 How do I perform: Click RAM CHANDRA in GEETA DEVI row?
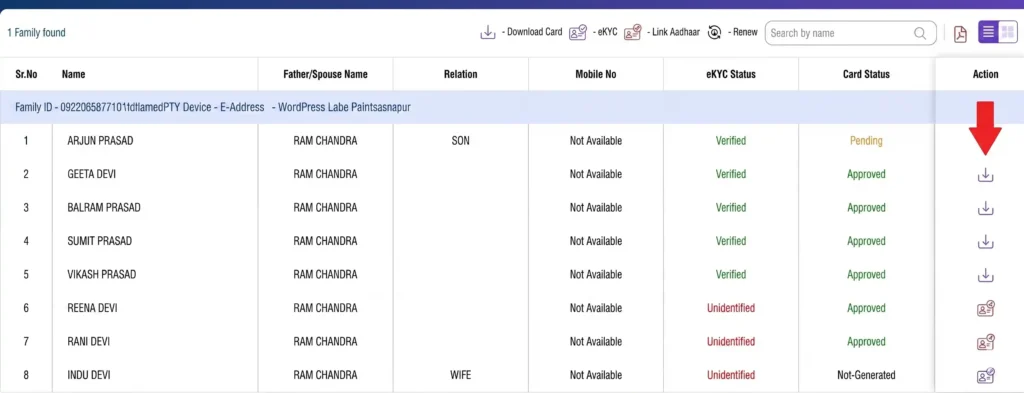pos(325,174)
